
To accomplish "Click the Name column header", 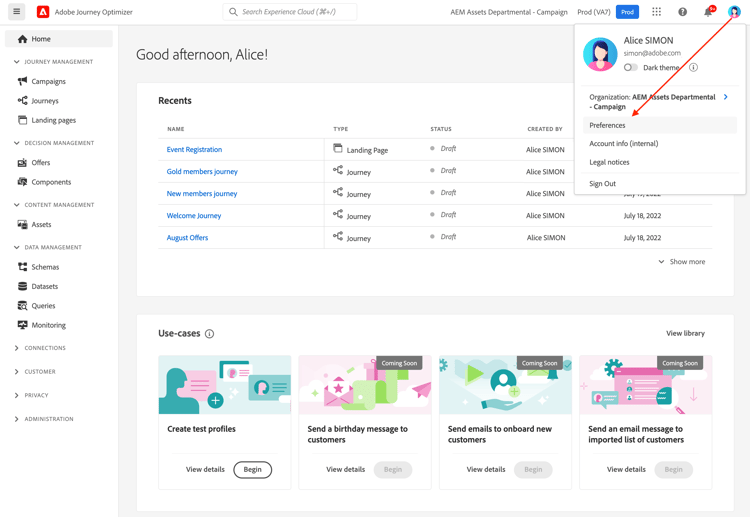I will click(x=176, y=129).
